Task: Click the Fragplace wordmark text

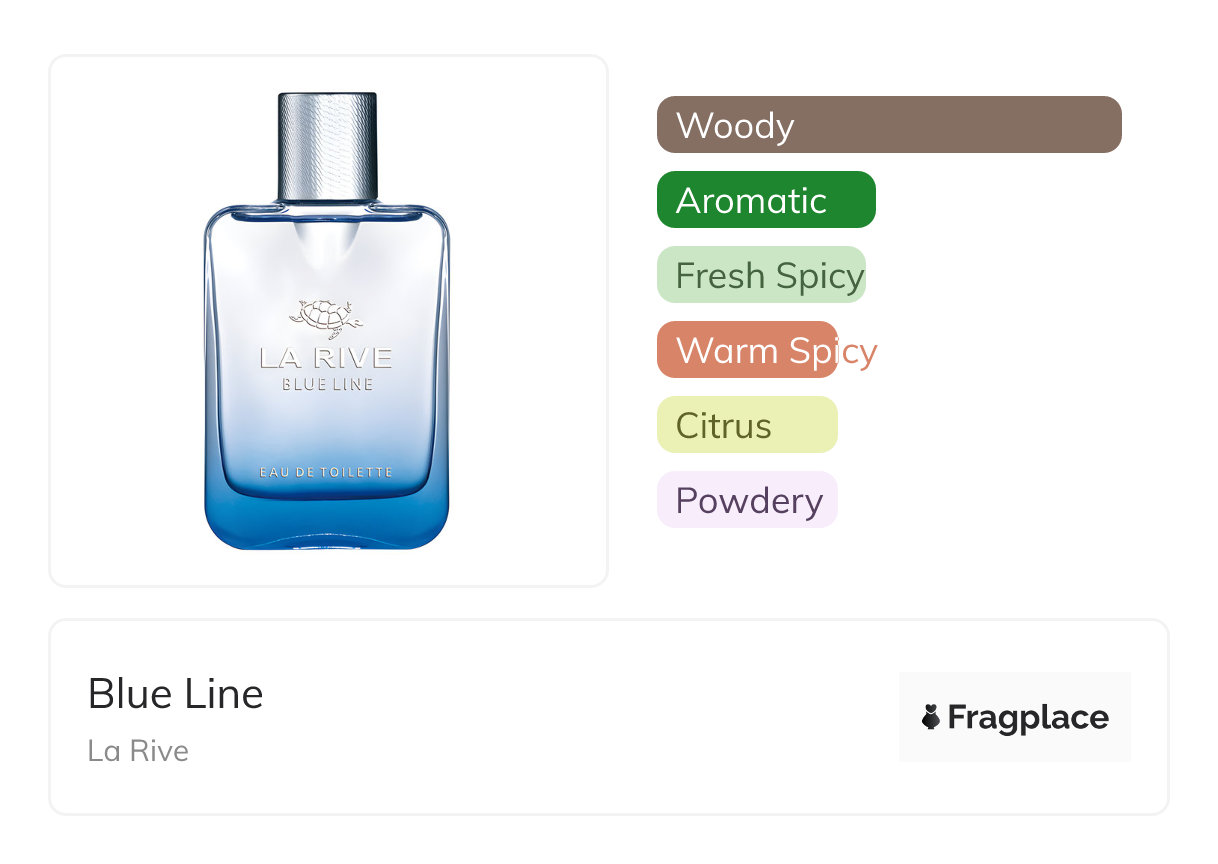Action: [x=1028, y=717]
